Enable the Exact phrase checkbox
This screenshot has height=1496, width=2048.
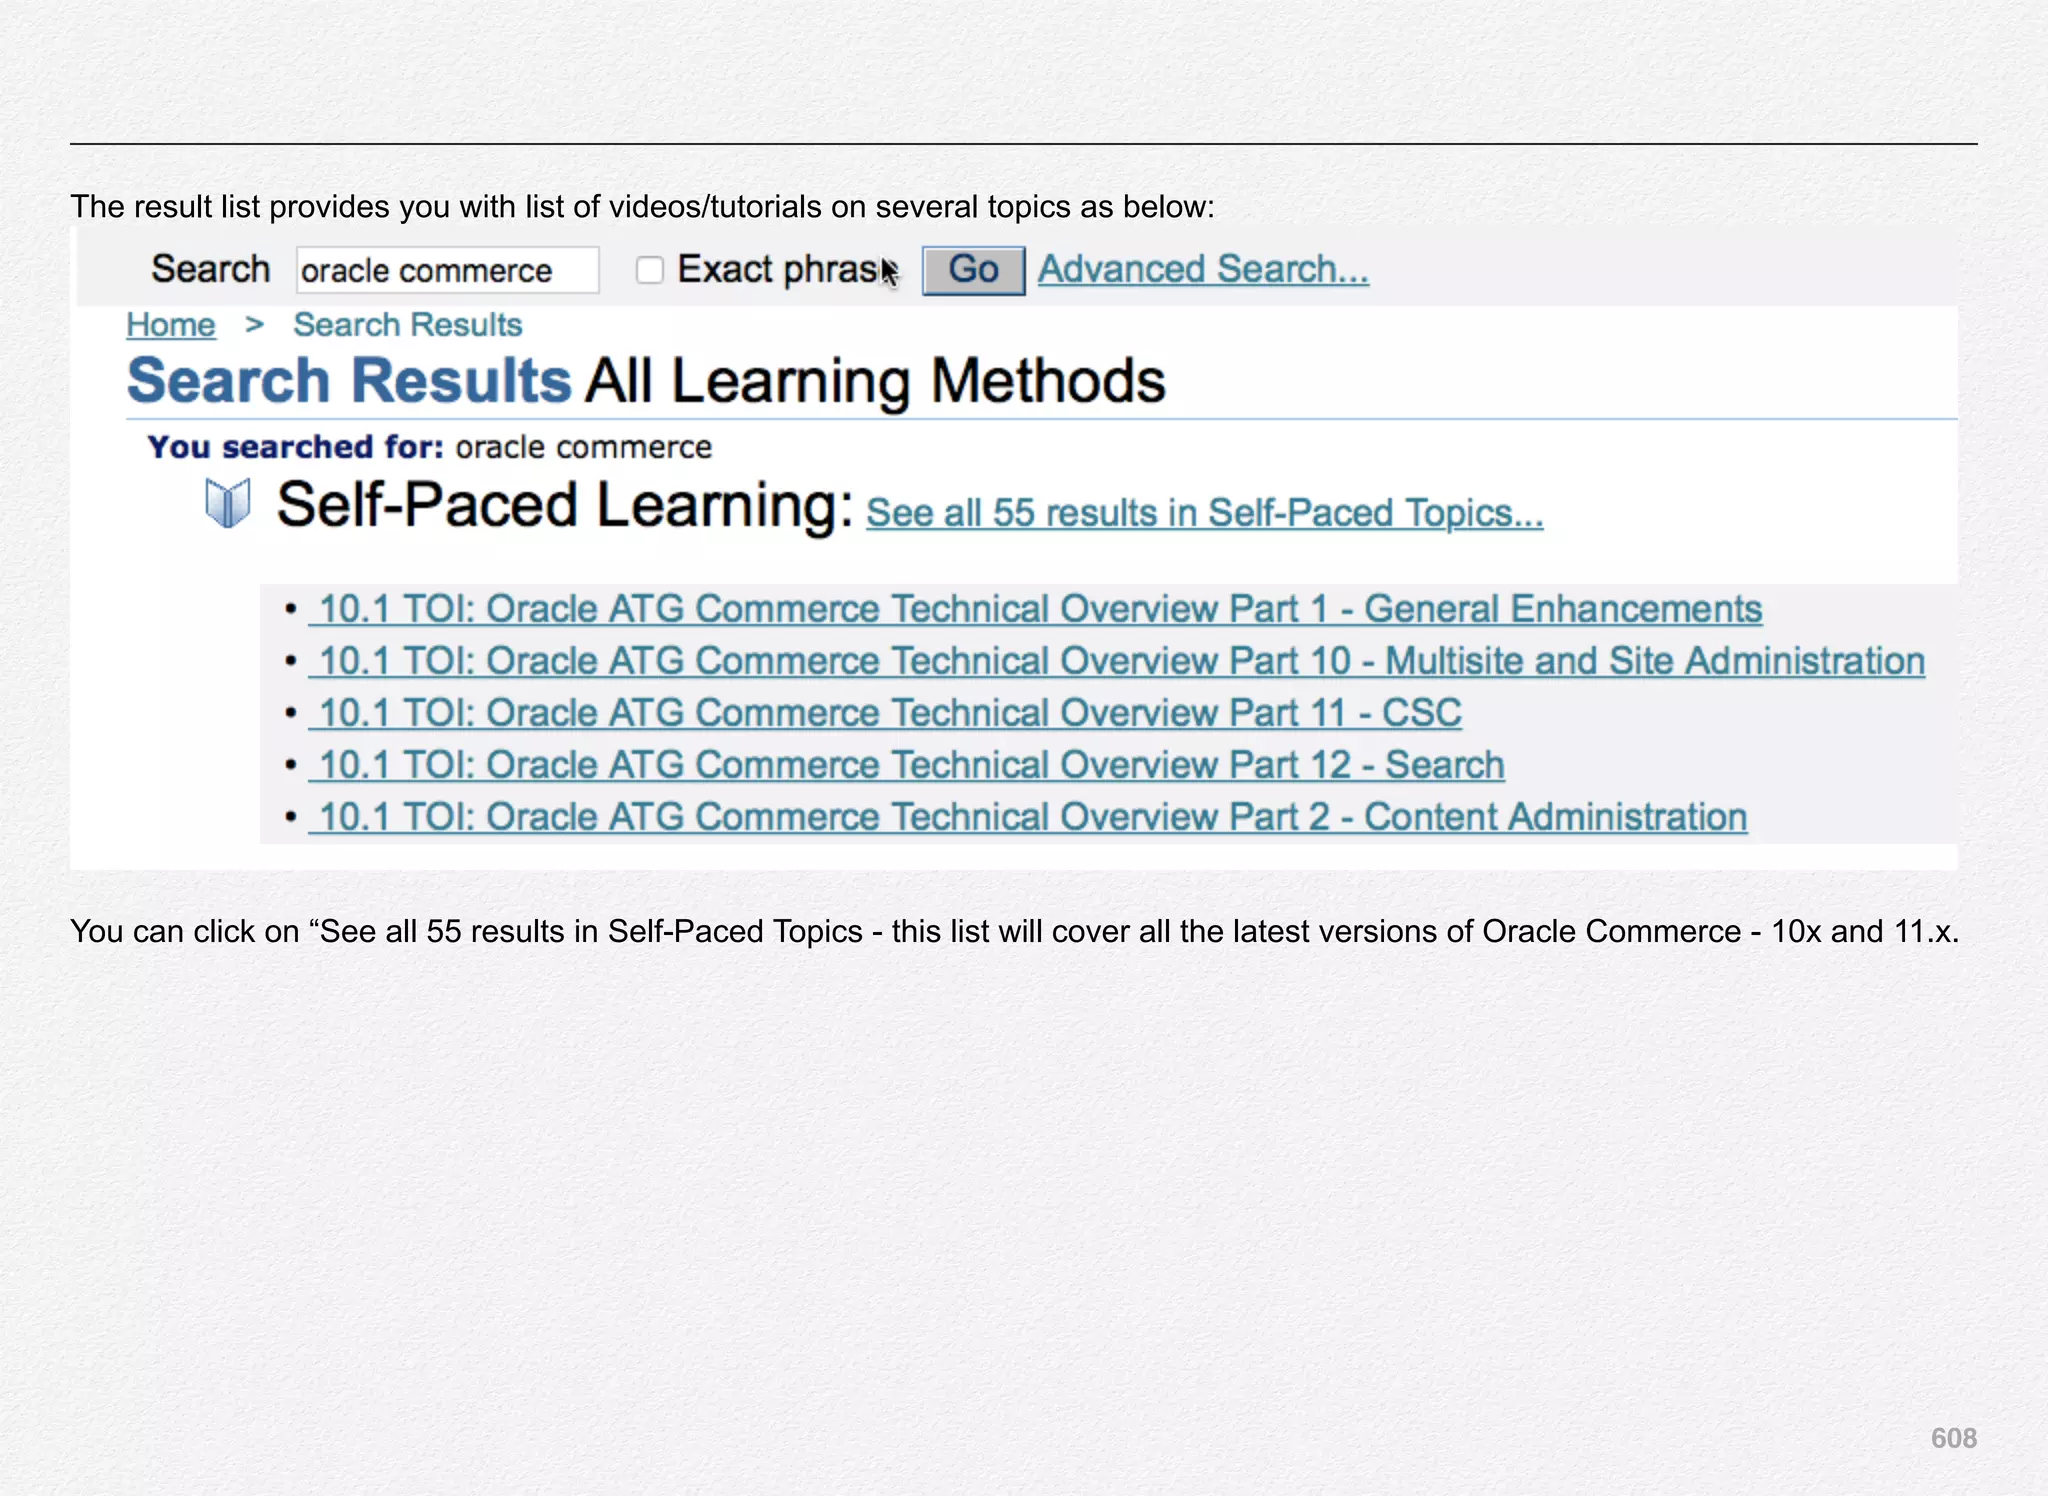tap(649, 270)
